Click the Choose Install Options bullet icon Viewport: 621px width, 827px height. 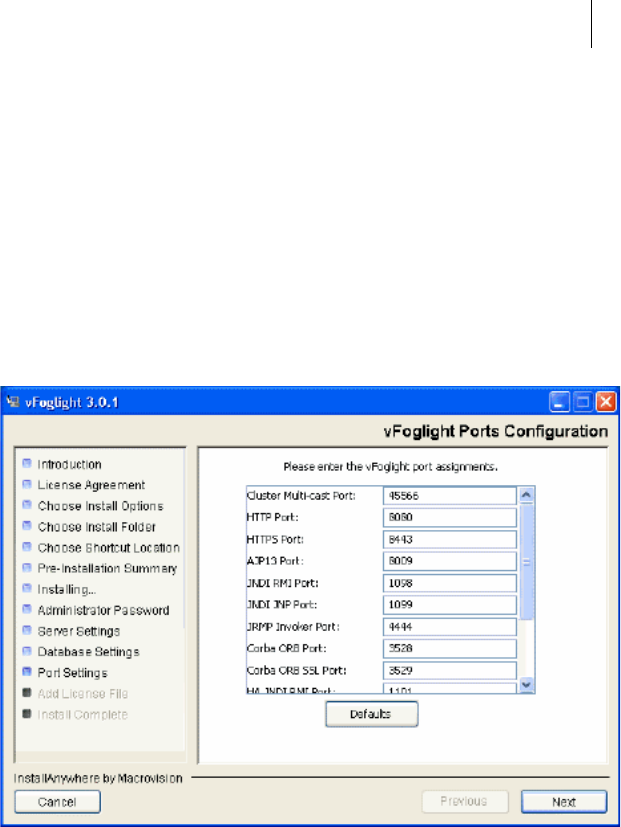pos(27,505)
